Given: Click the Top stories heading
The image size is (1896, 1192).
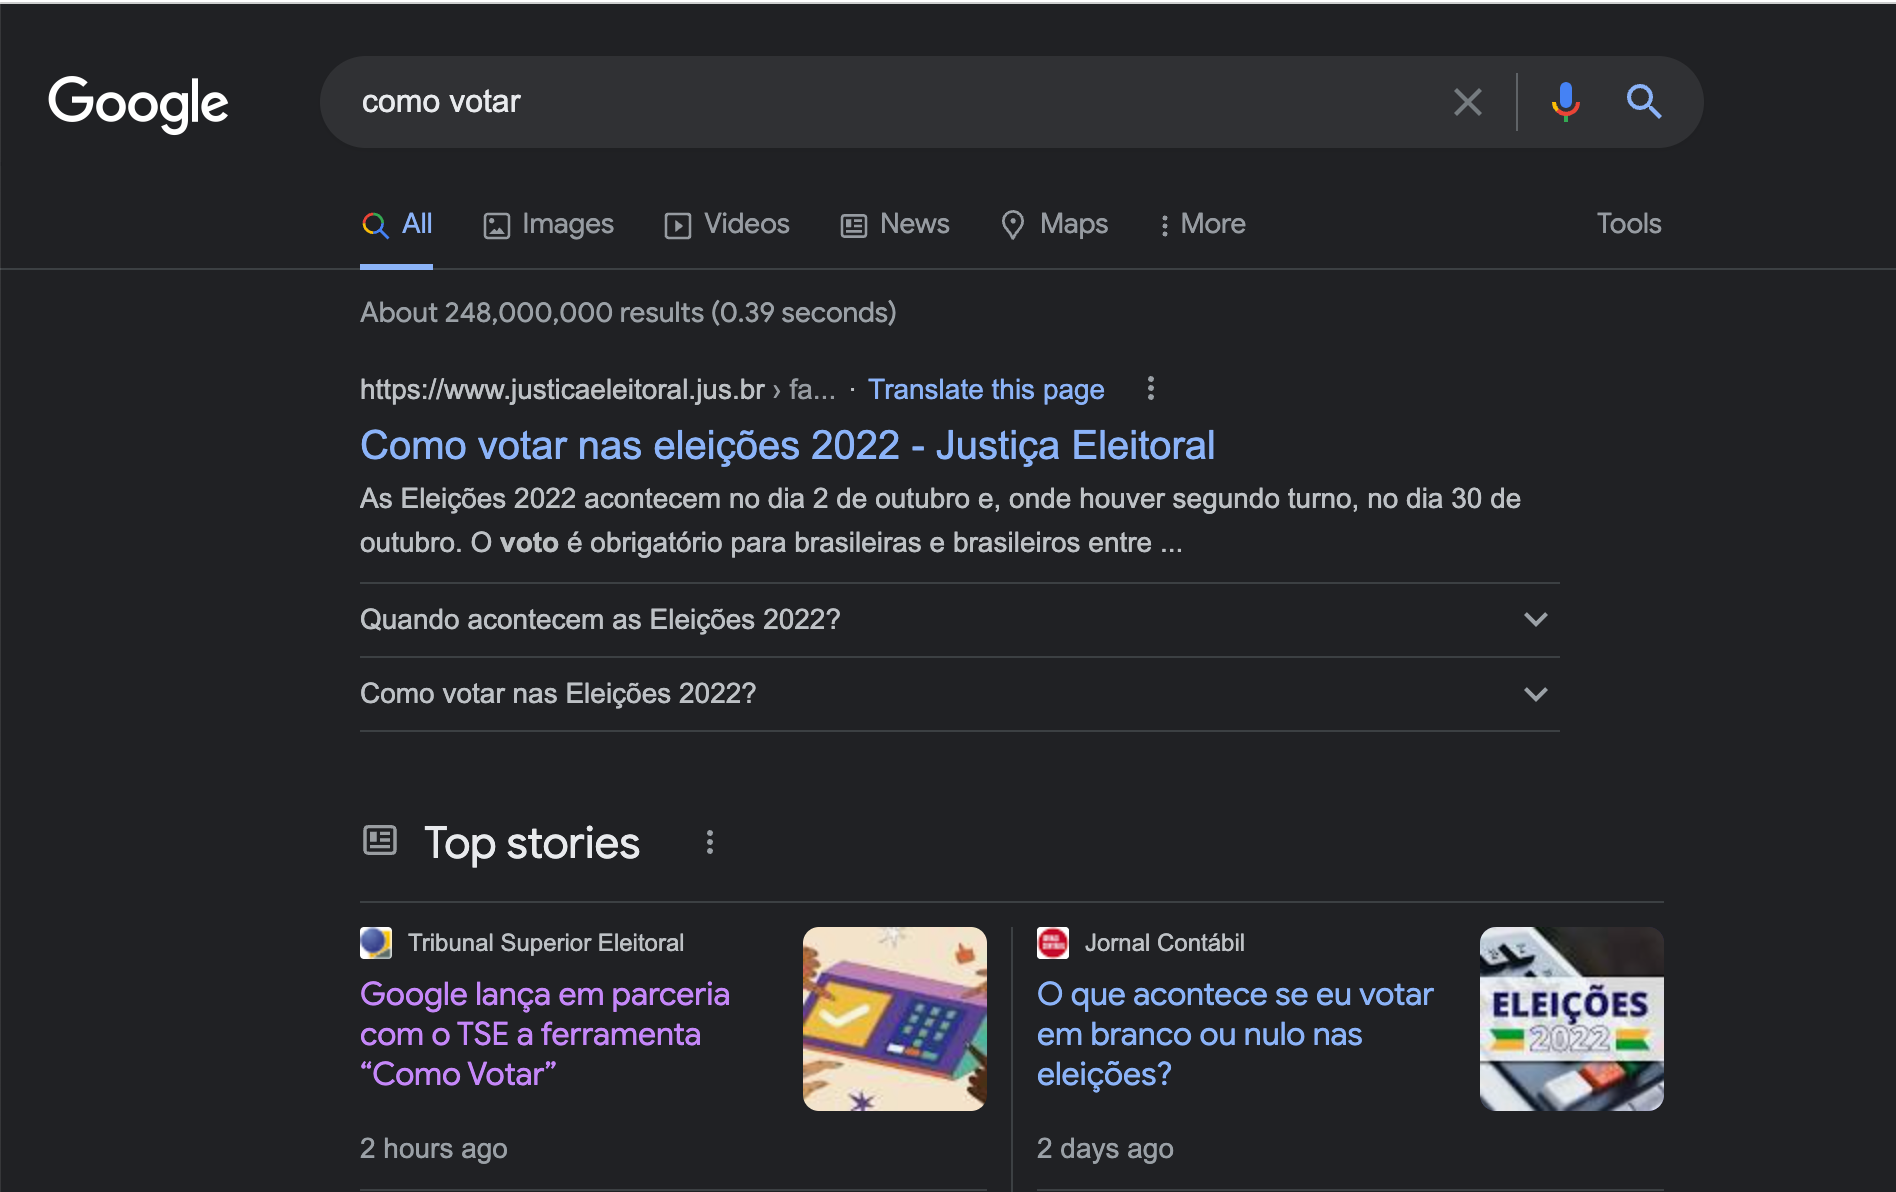Looking at the screenshot, I should 532,842.
